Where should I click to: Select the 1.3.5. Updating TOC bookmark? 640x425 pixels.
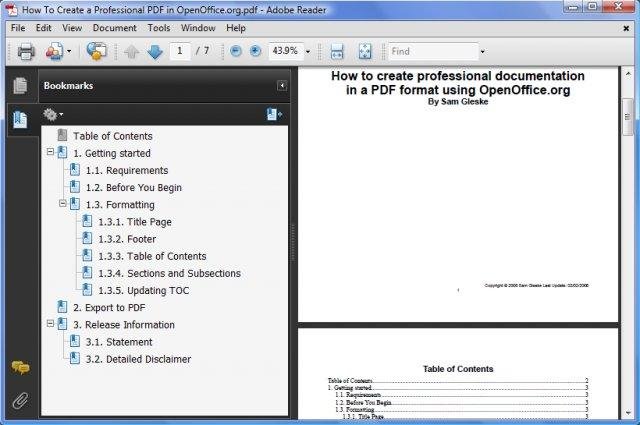(144, 290)
